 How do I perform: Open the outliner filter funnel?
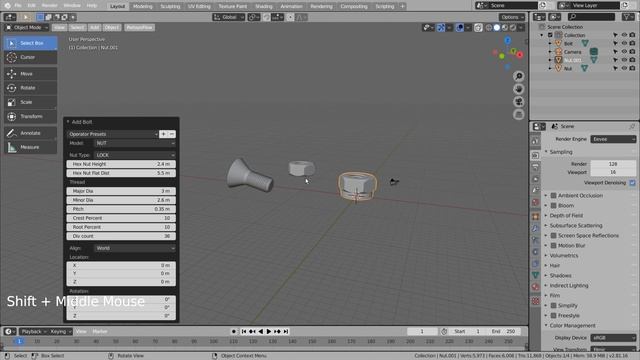628,17
